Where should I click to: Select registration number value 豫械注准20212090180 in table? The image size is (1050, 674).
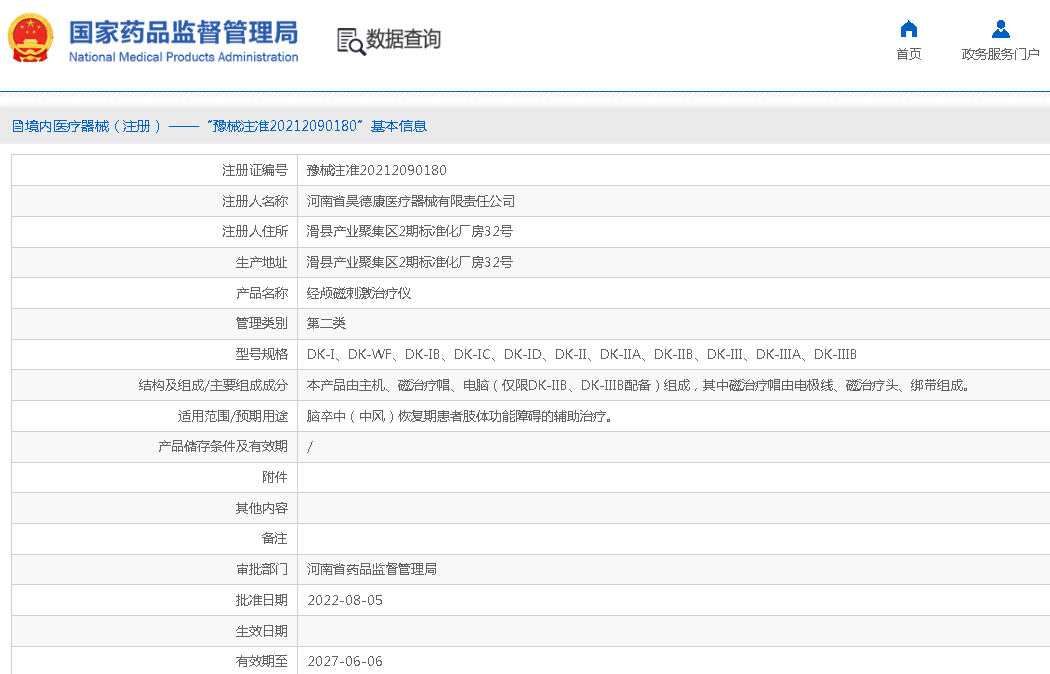[376, 170]
